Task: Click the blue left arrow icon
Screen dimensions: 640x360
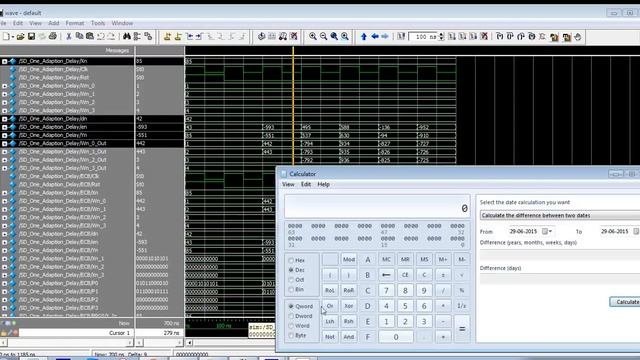Action: click(374, 37)
